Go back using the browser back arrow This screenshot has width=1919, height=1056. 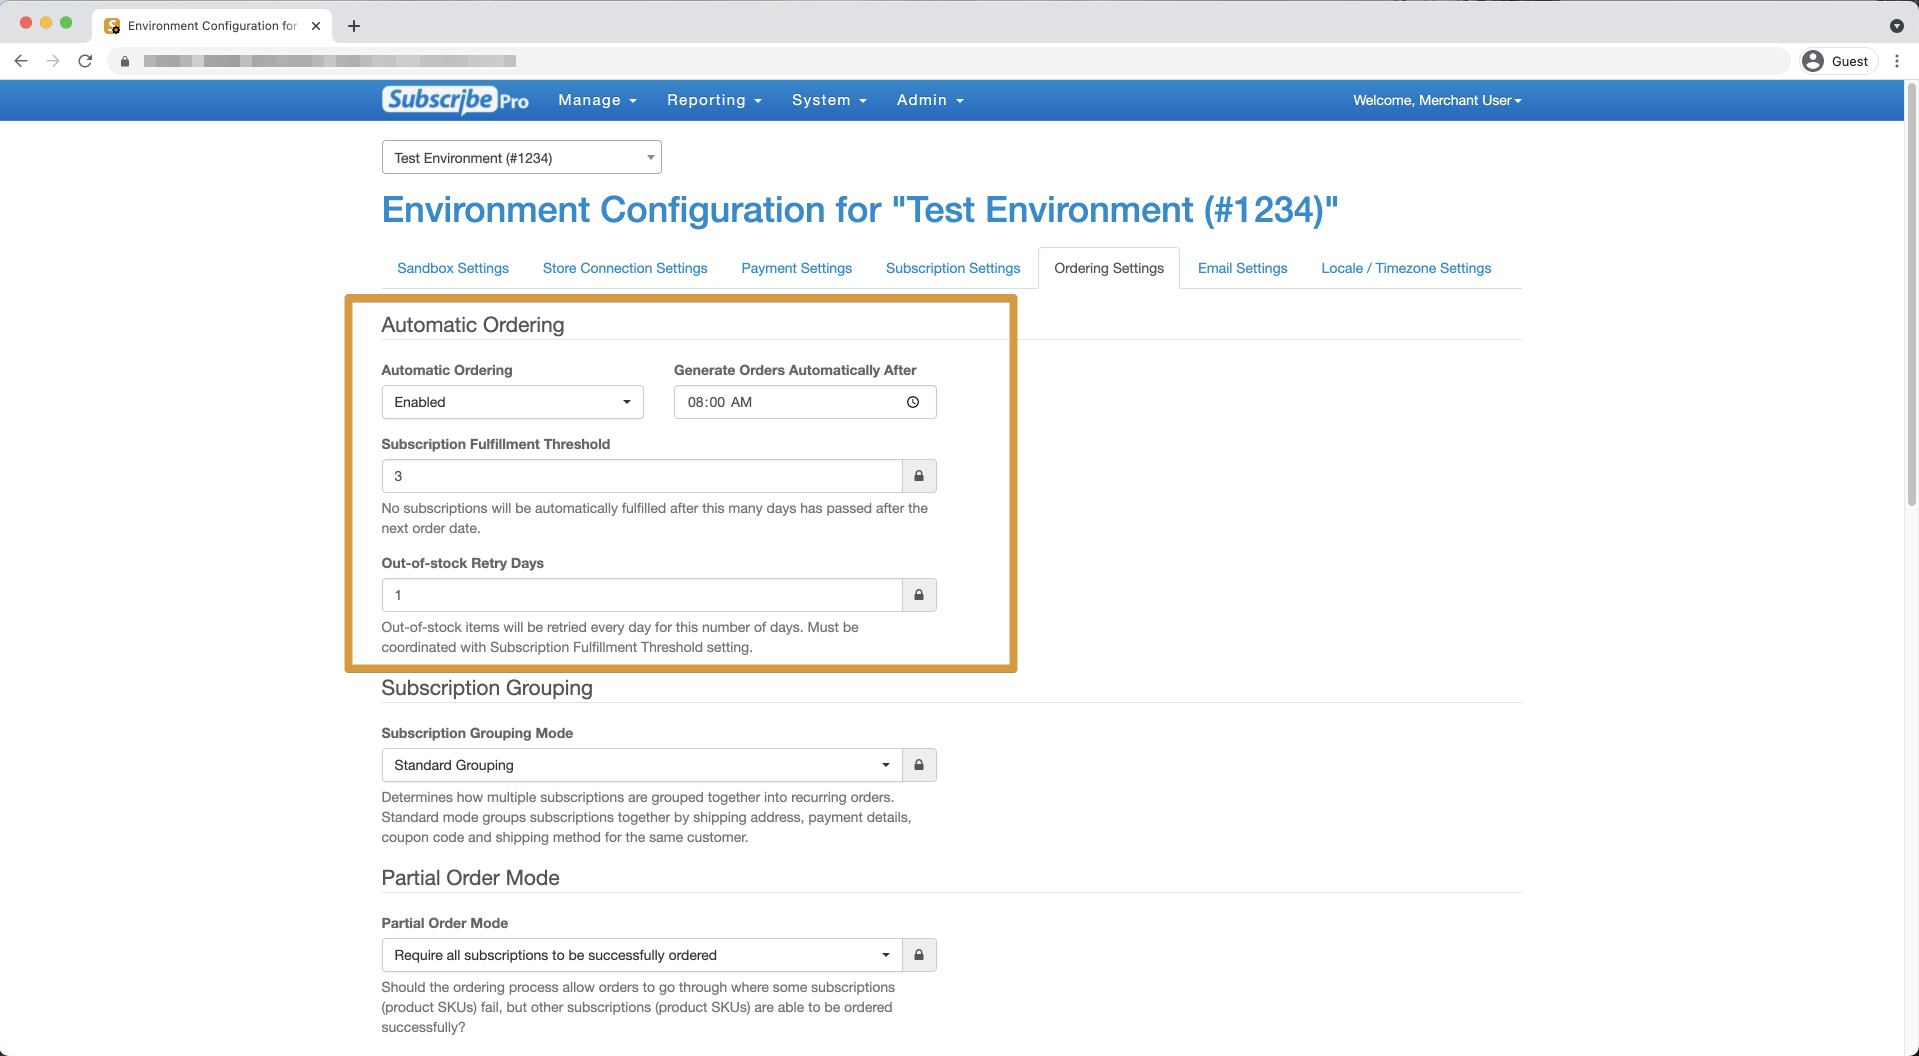pyautogui.click(x=21, y=61)
